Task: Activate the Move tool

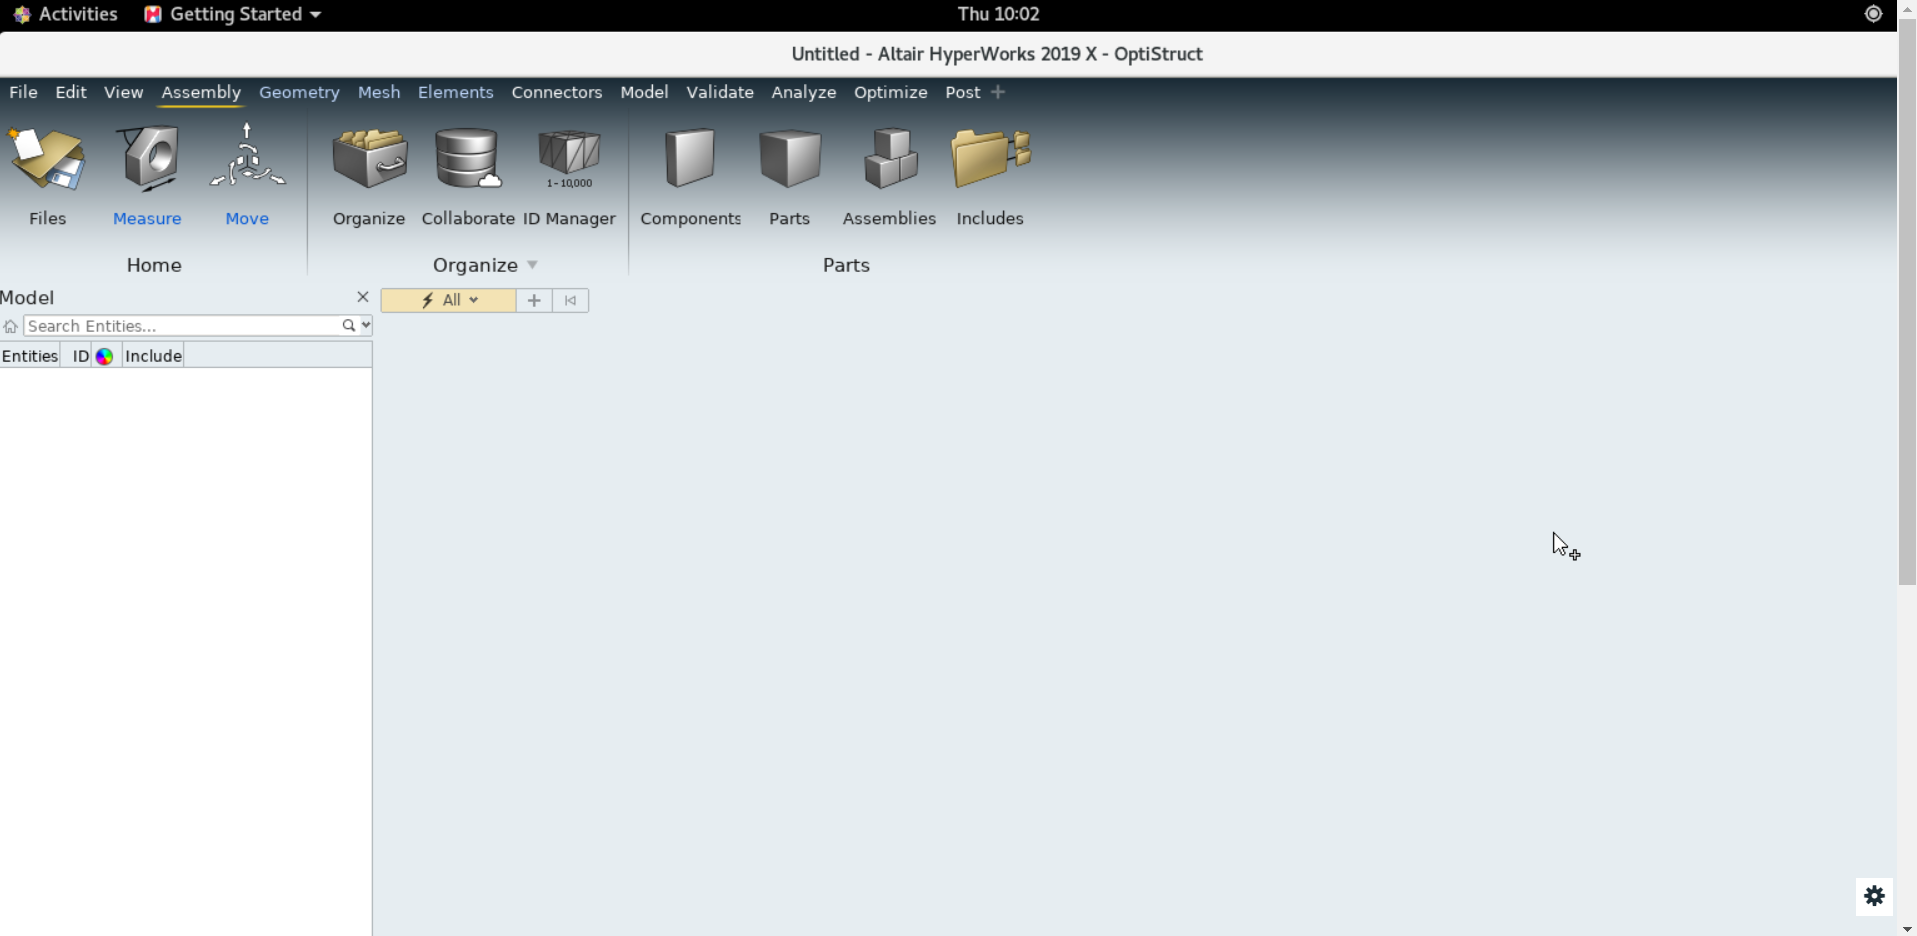Action: 247,157
